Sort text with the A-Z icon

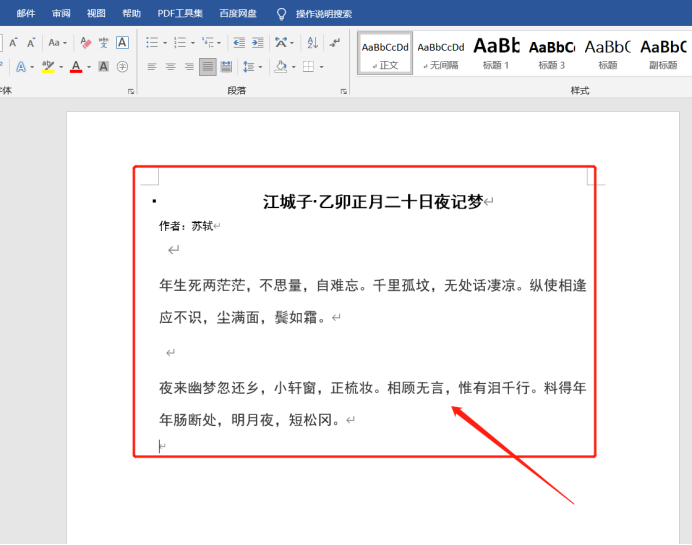coord(312,43)
